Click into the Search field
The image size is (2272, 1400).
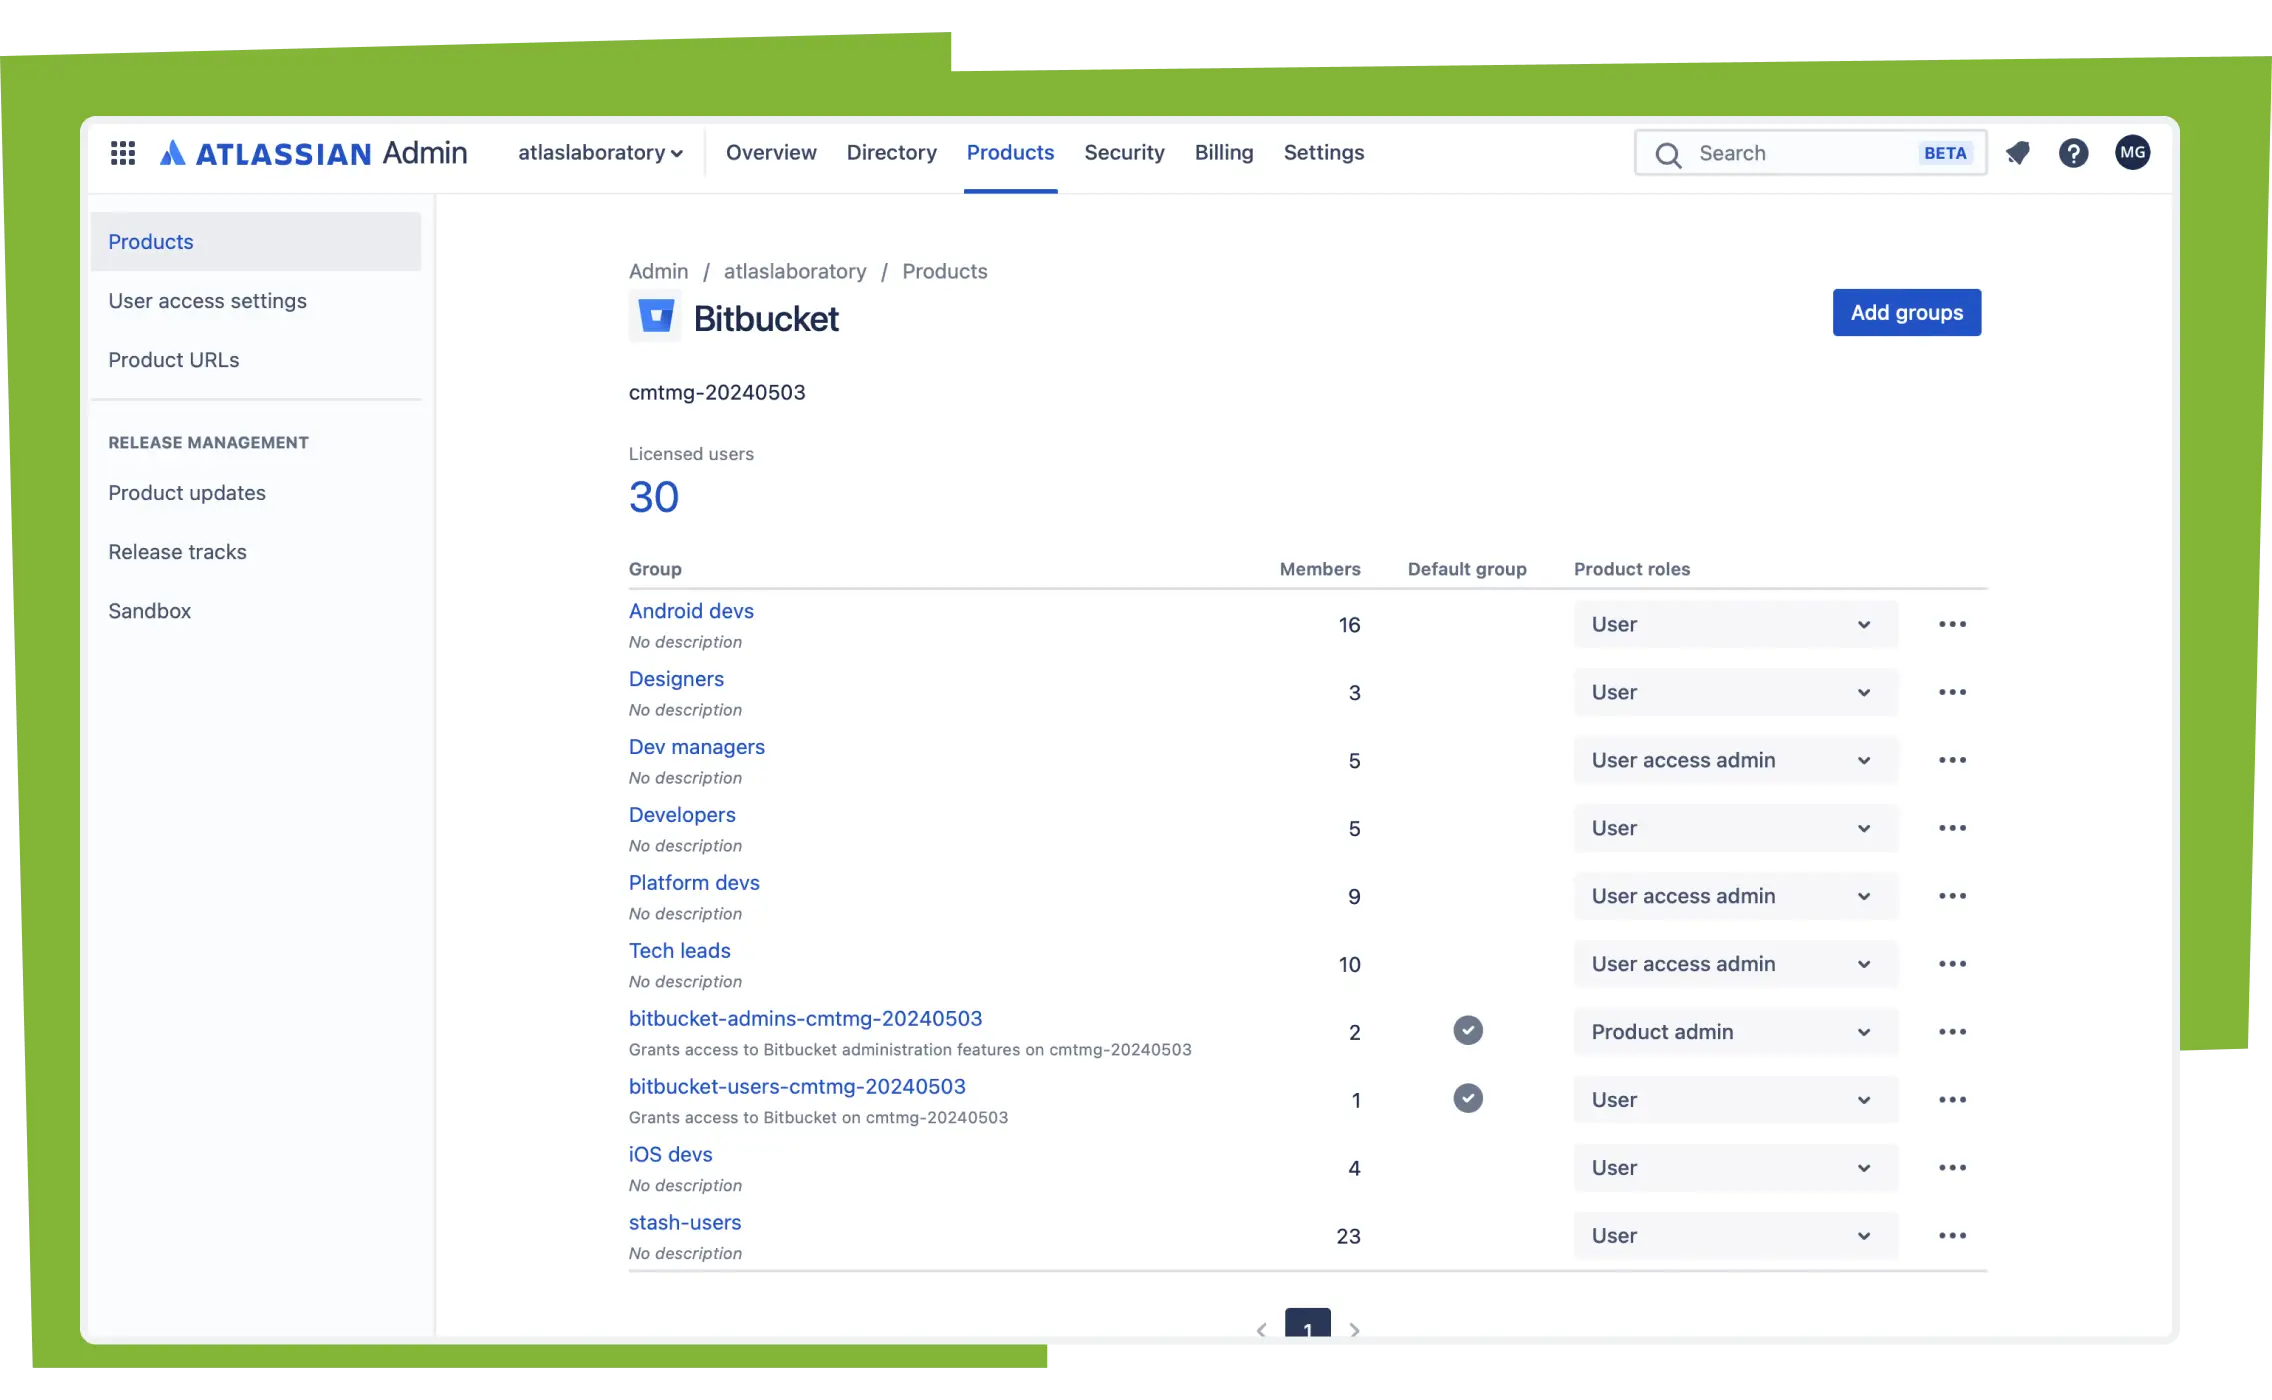1800,153
